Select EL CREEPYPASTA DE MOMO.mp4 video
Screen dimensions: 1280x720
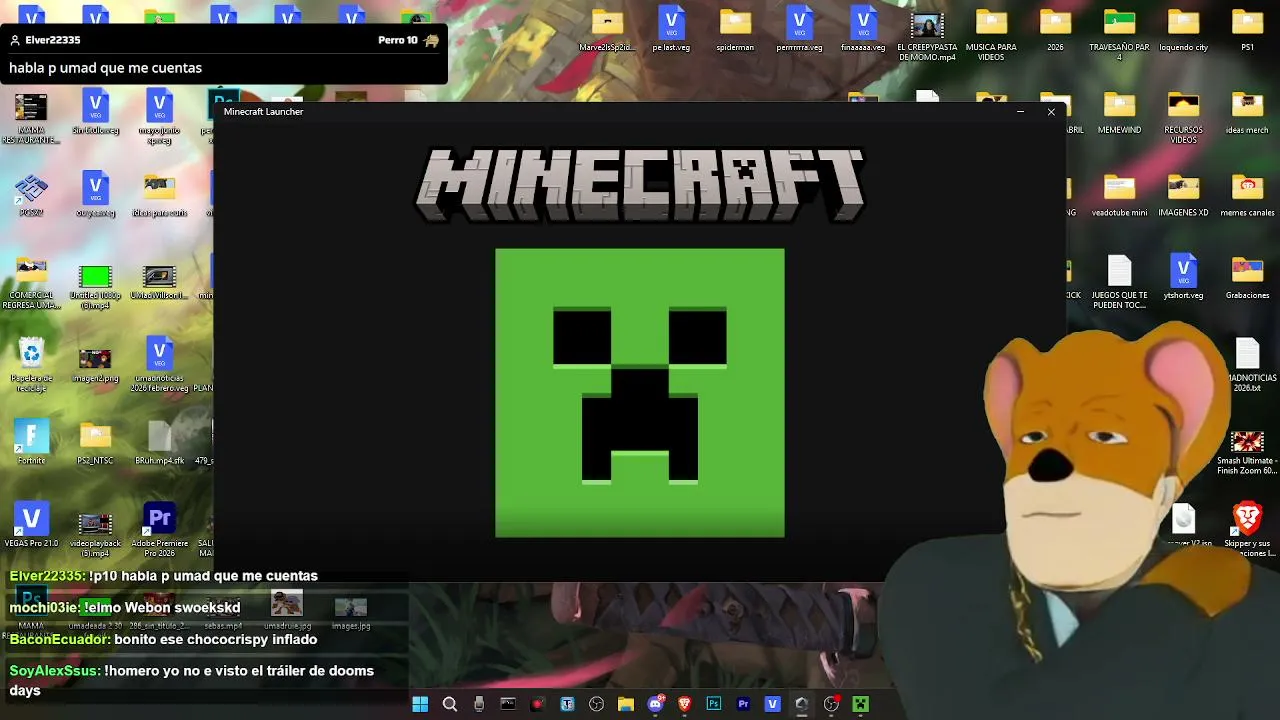pyautogui.click(x=927, y=35)
